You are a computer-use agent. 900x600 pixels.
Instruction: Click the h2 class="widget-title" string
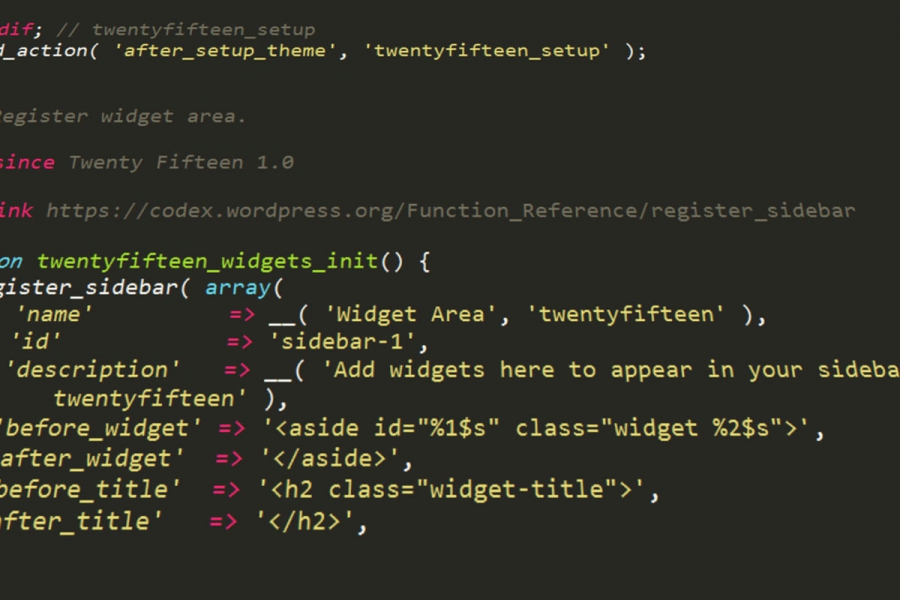(451, 490)
